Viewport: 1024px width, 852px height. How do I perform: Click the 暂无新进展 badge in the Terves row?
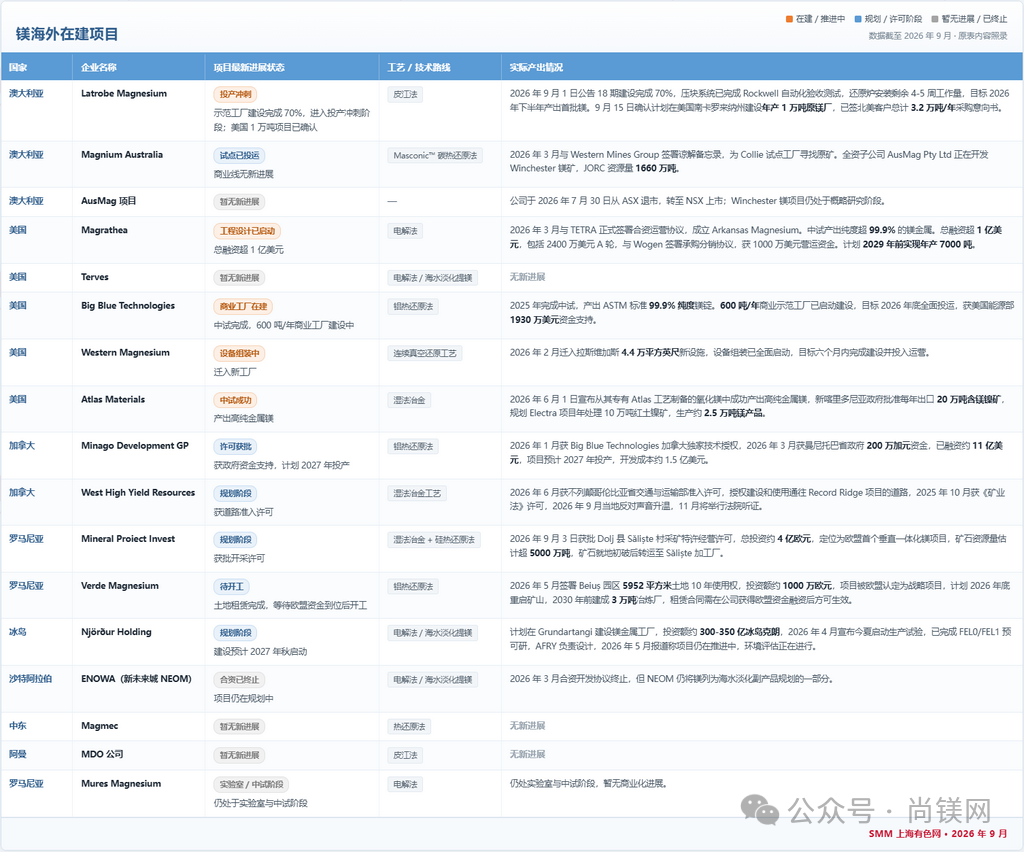240,278
